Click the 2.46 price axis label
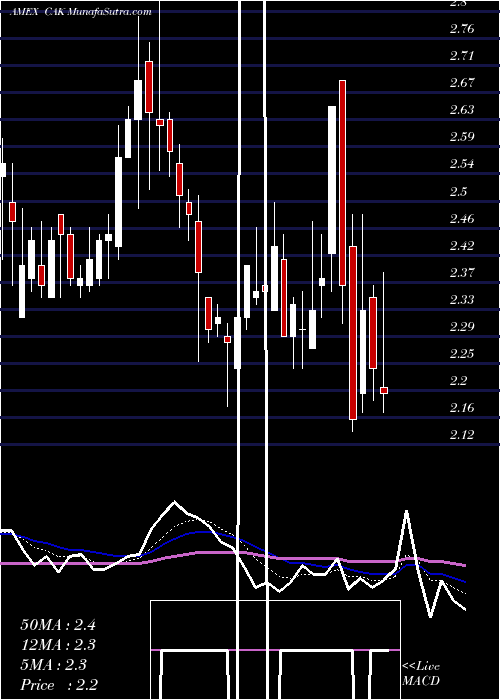 coord(462,219)
